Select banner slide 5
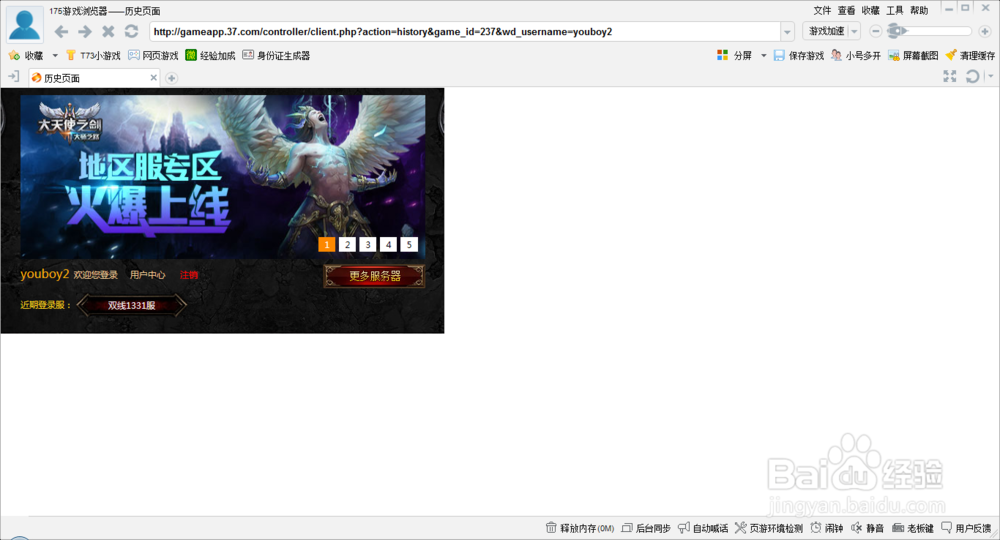 point(409,244)
